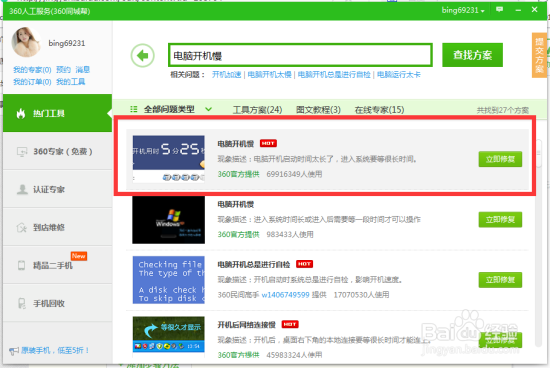Click the boot time 5分25 thumbnail

(169, 159)
